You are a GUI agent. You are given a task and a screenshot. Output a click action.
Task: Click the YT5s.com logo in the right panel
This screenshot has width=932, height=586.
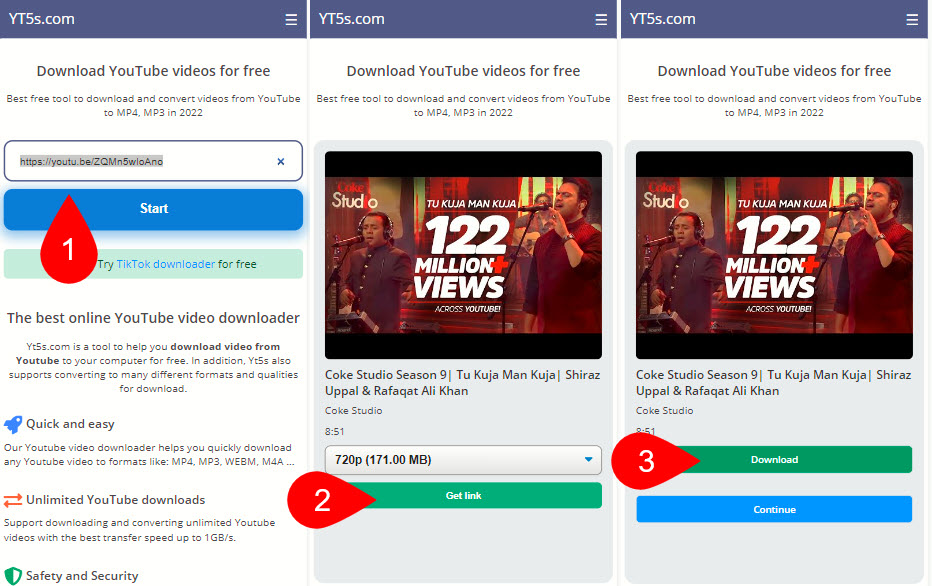[x=662, y=19]
